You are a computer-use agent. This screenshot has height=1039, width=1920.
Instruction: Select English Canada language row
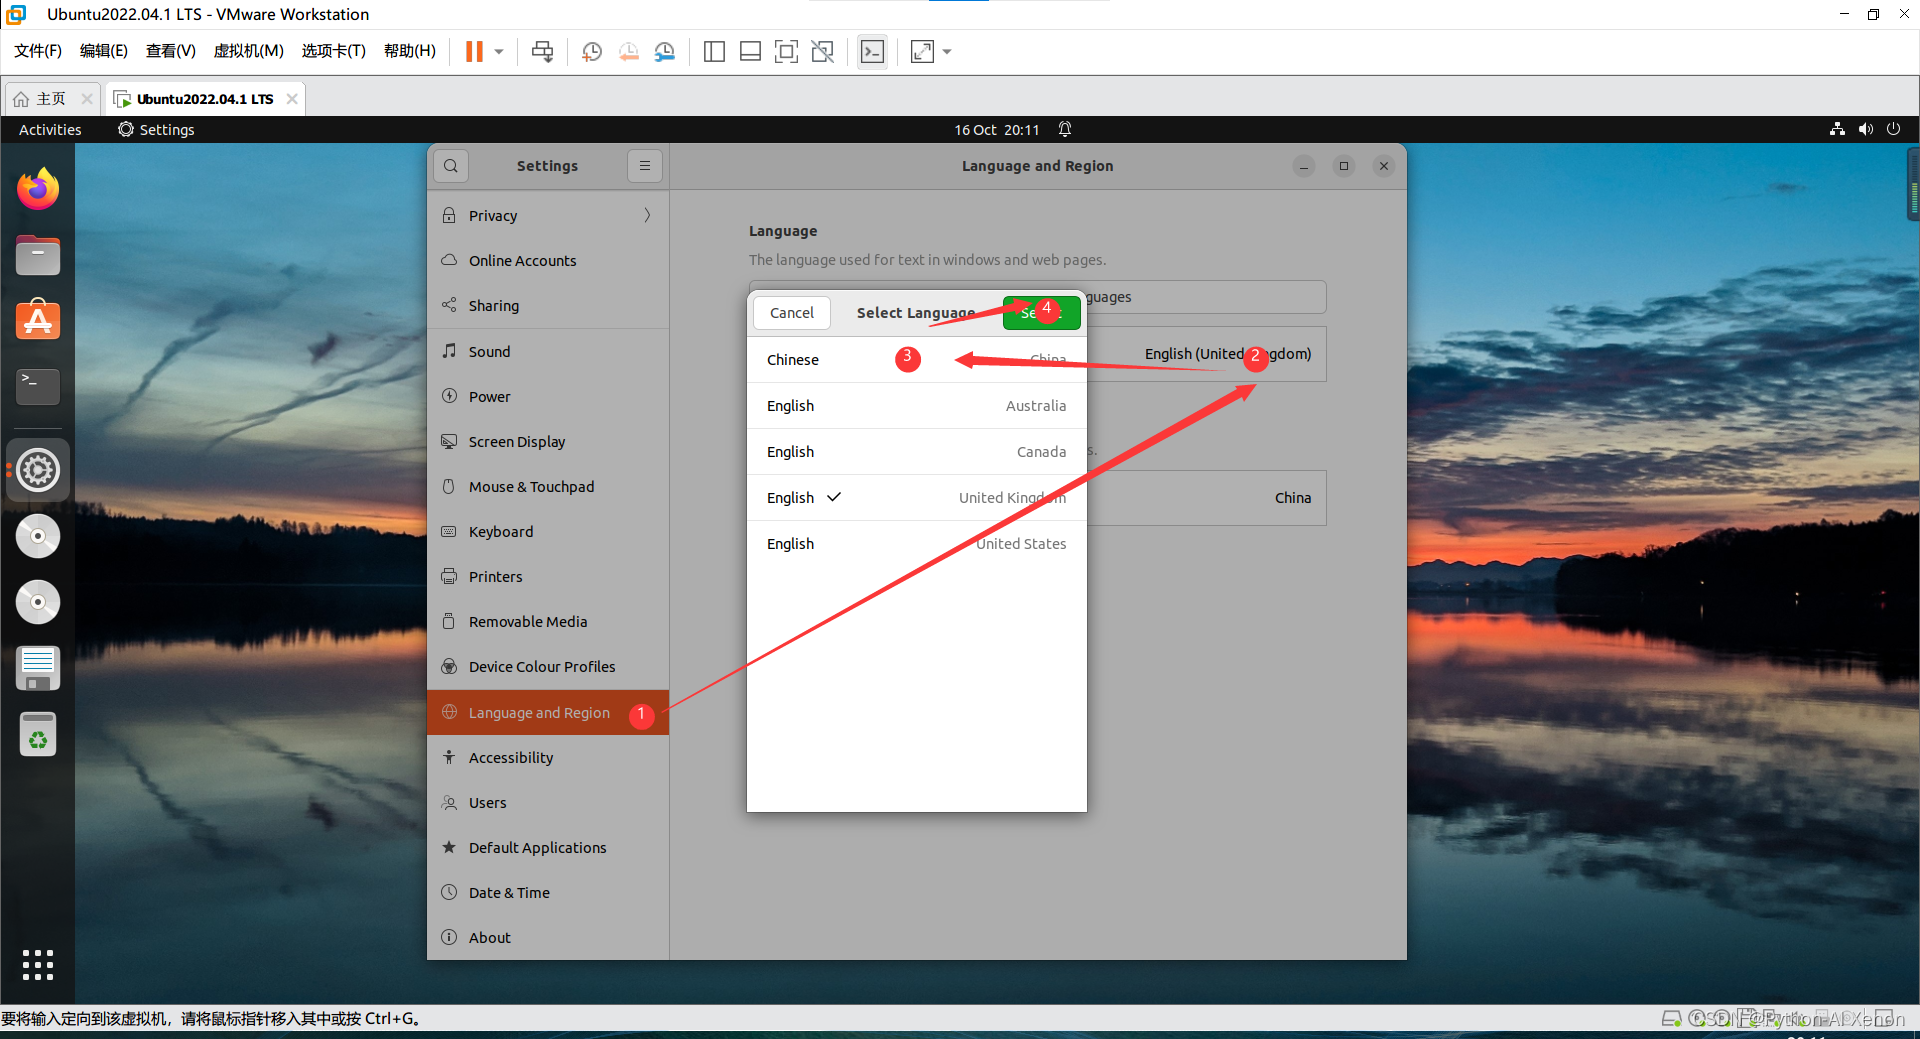point(917,452)
